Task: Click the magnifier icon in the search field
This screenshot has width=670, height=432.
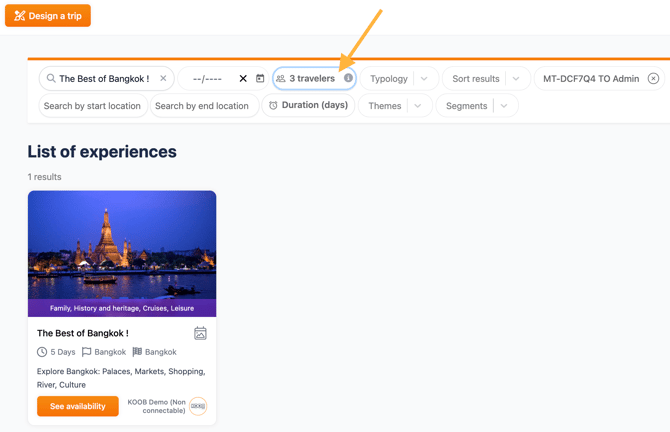Action: coord(51,79)
